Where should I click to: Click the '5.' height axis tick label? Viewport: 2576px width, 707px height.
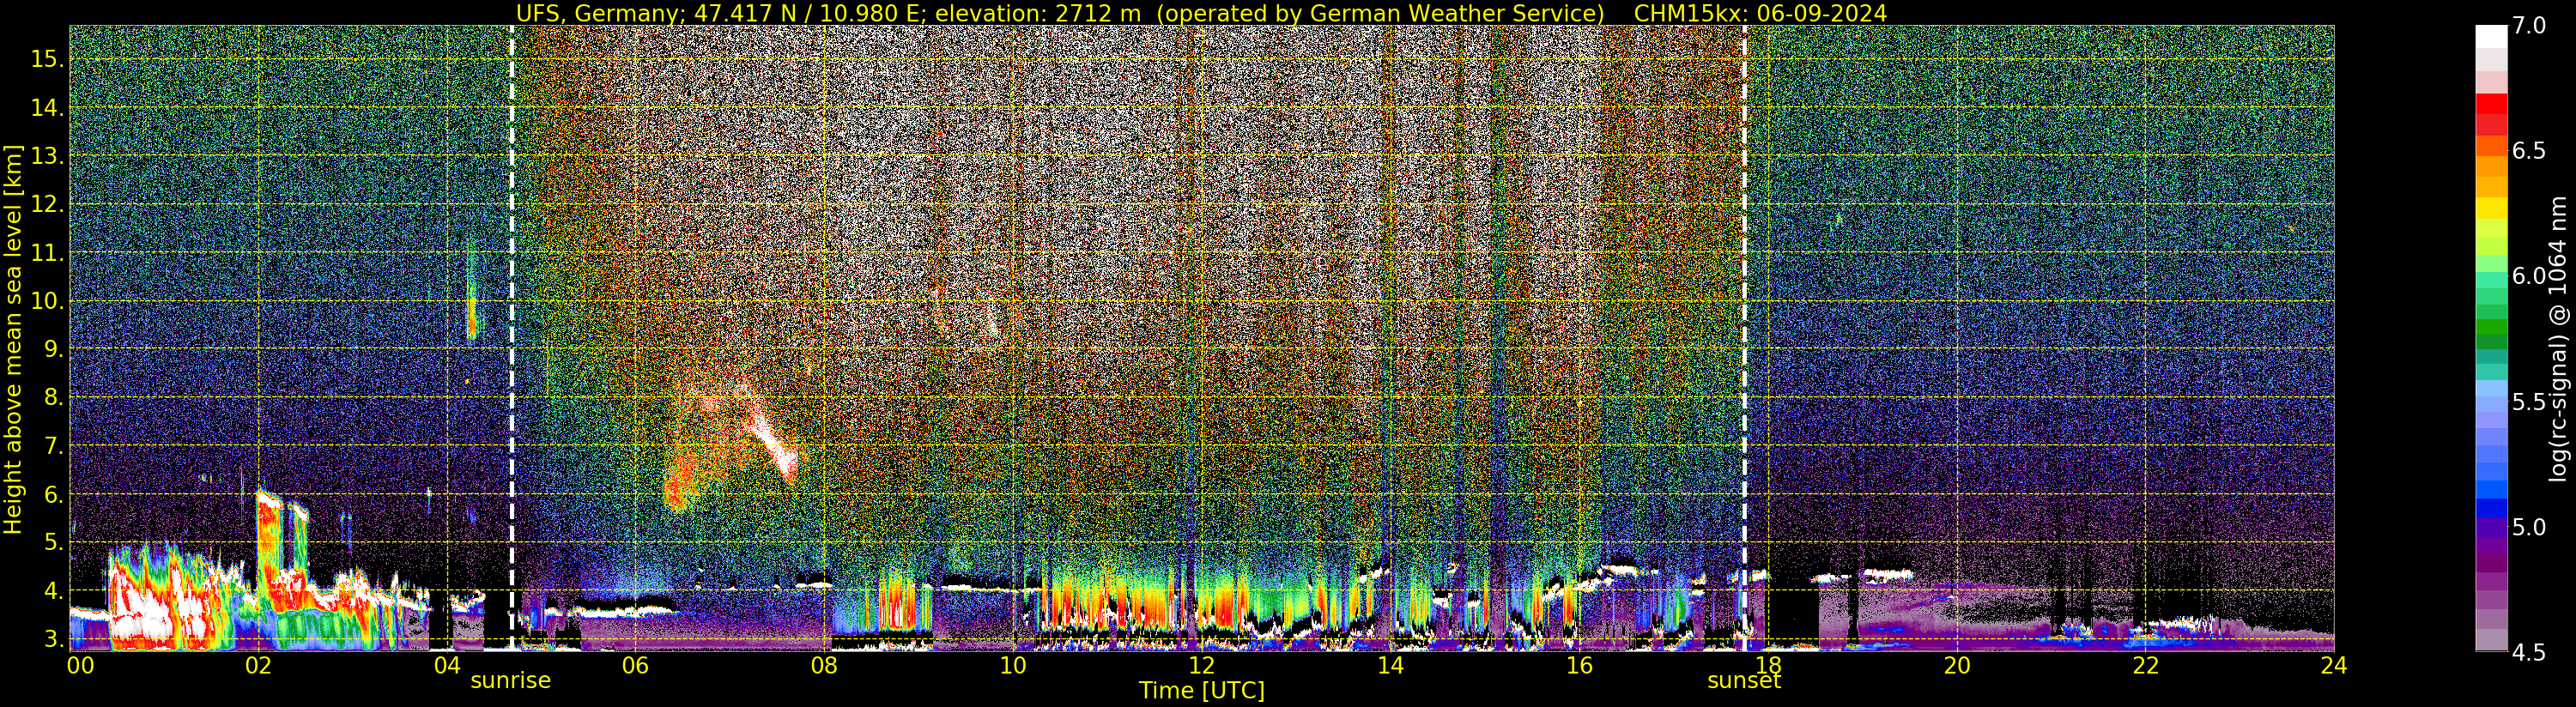(54, 542)
